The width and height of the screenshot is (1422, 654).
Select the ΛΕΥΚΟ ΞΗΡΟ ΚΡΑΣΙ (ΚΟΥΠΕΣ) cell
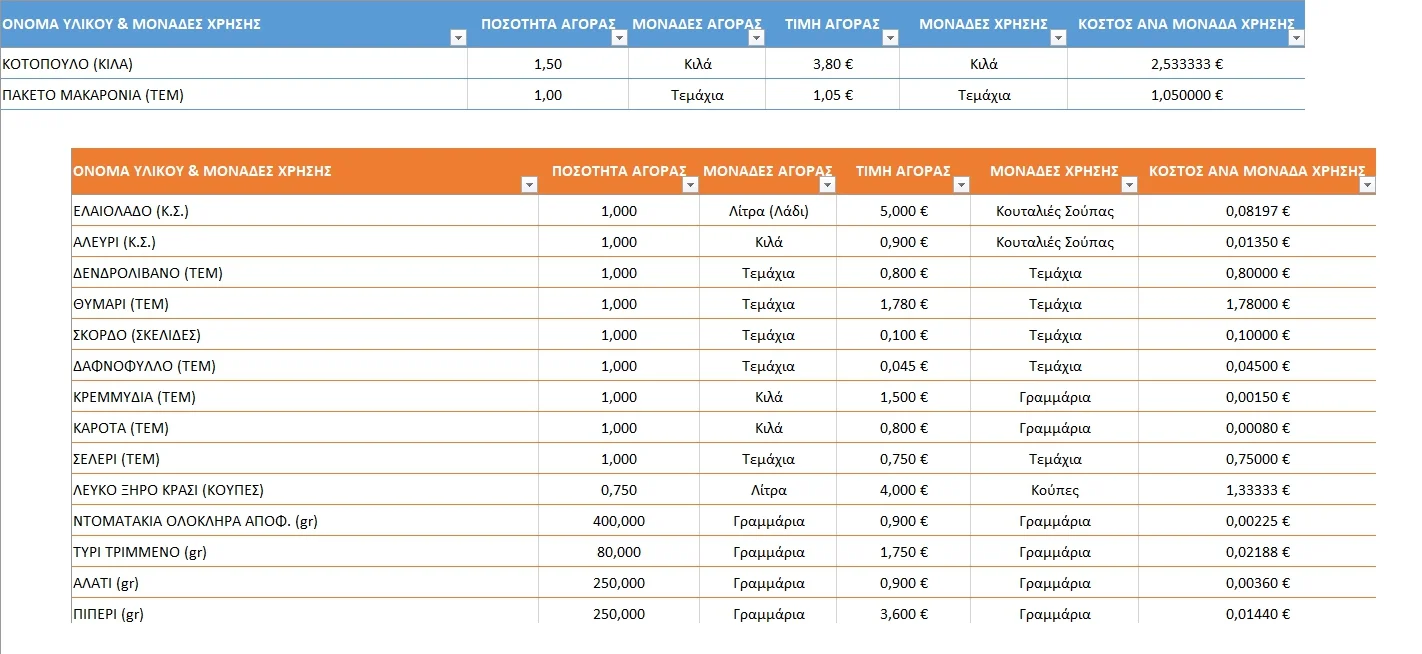tap(305, 490)
